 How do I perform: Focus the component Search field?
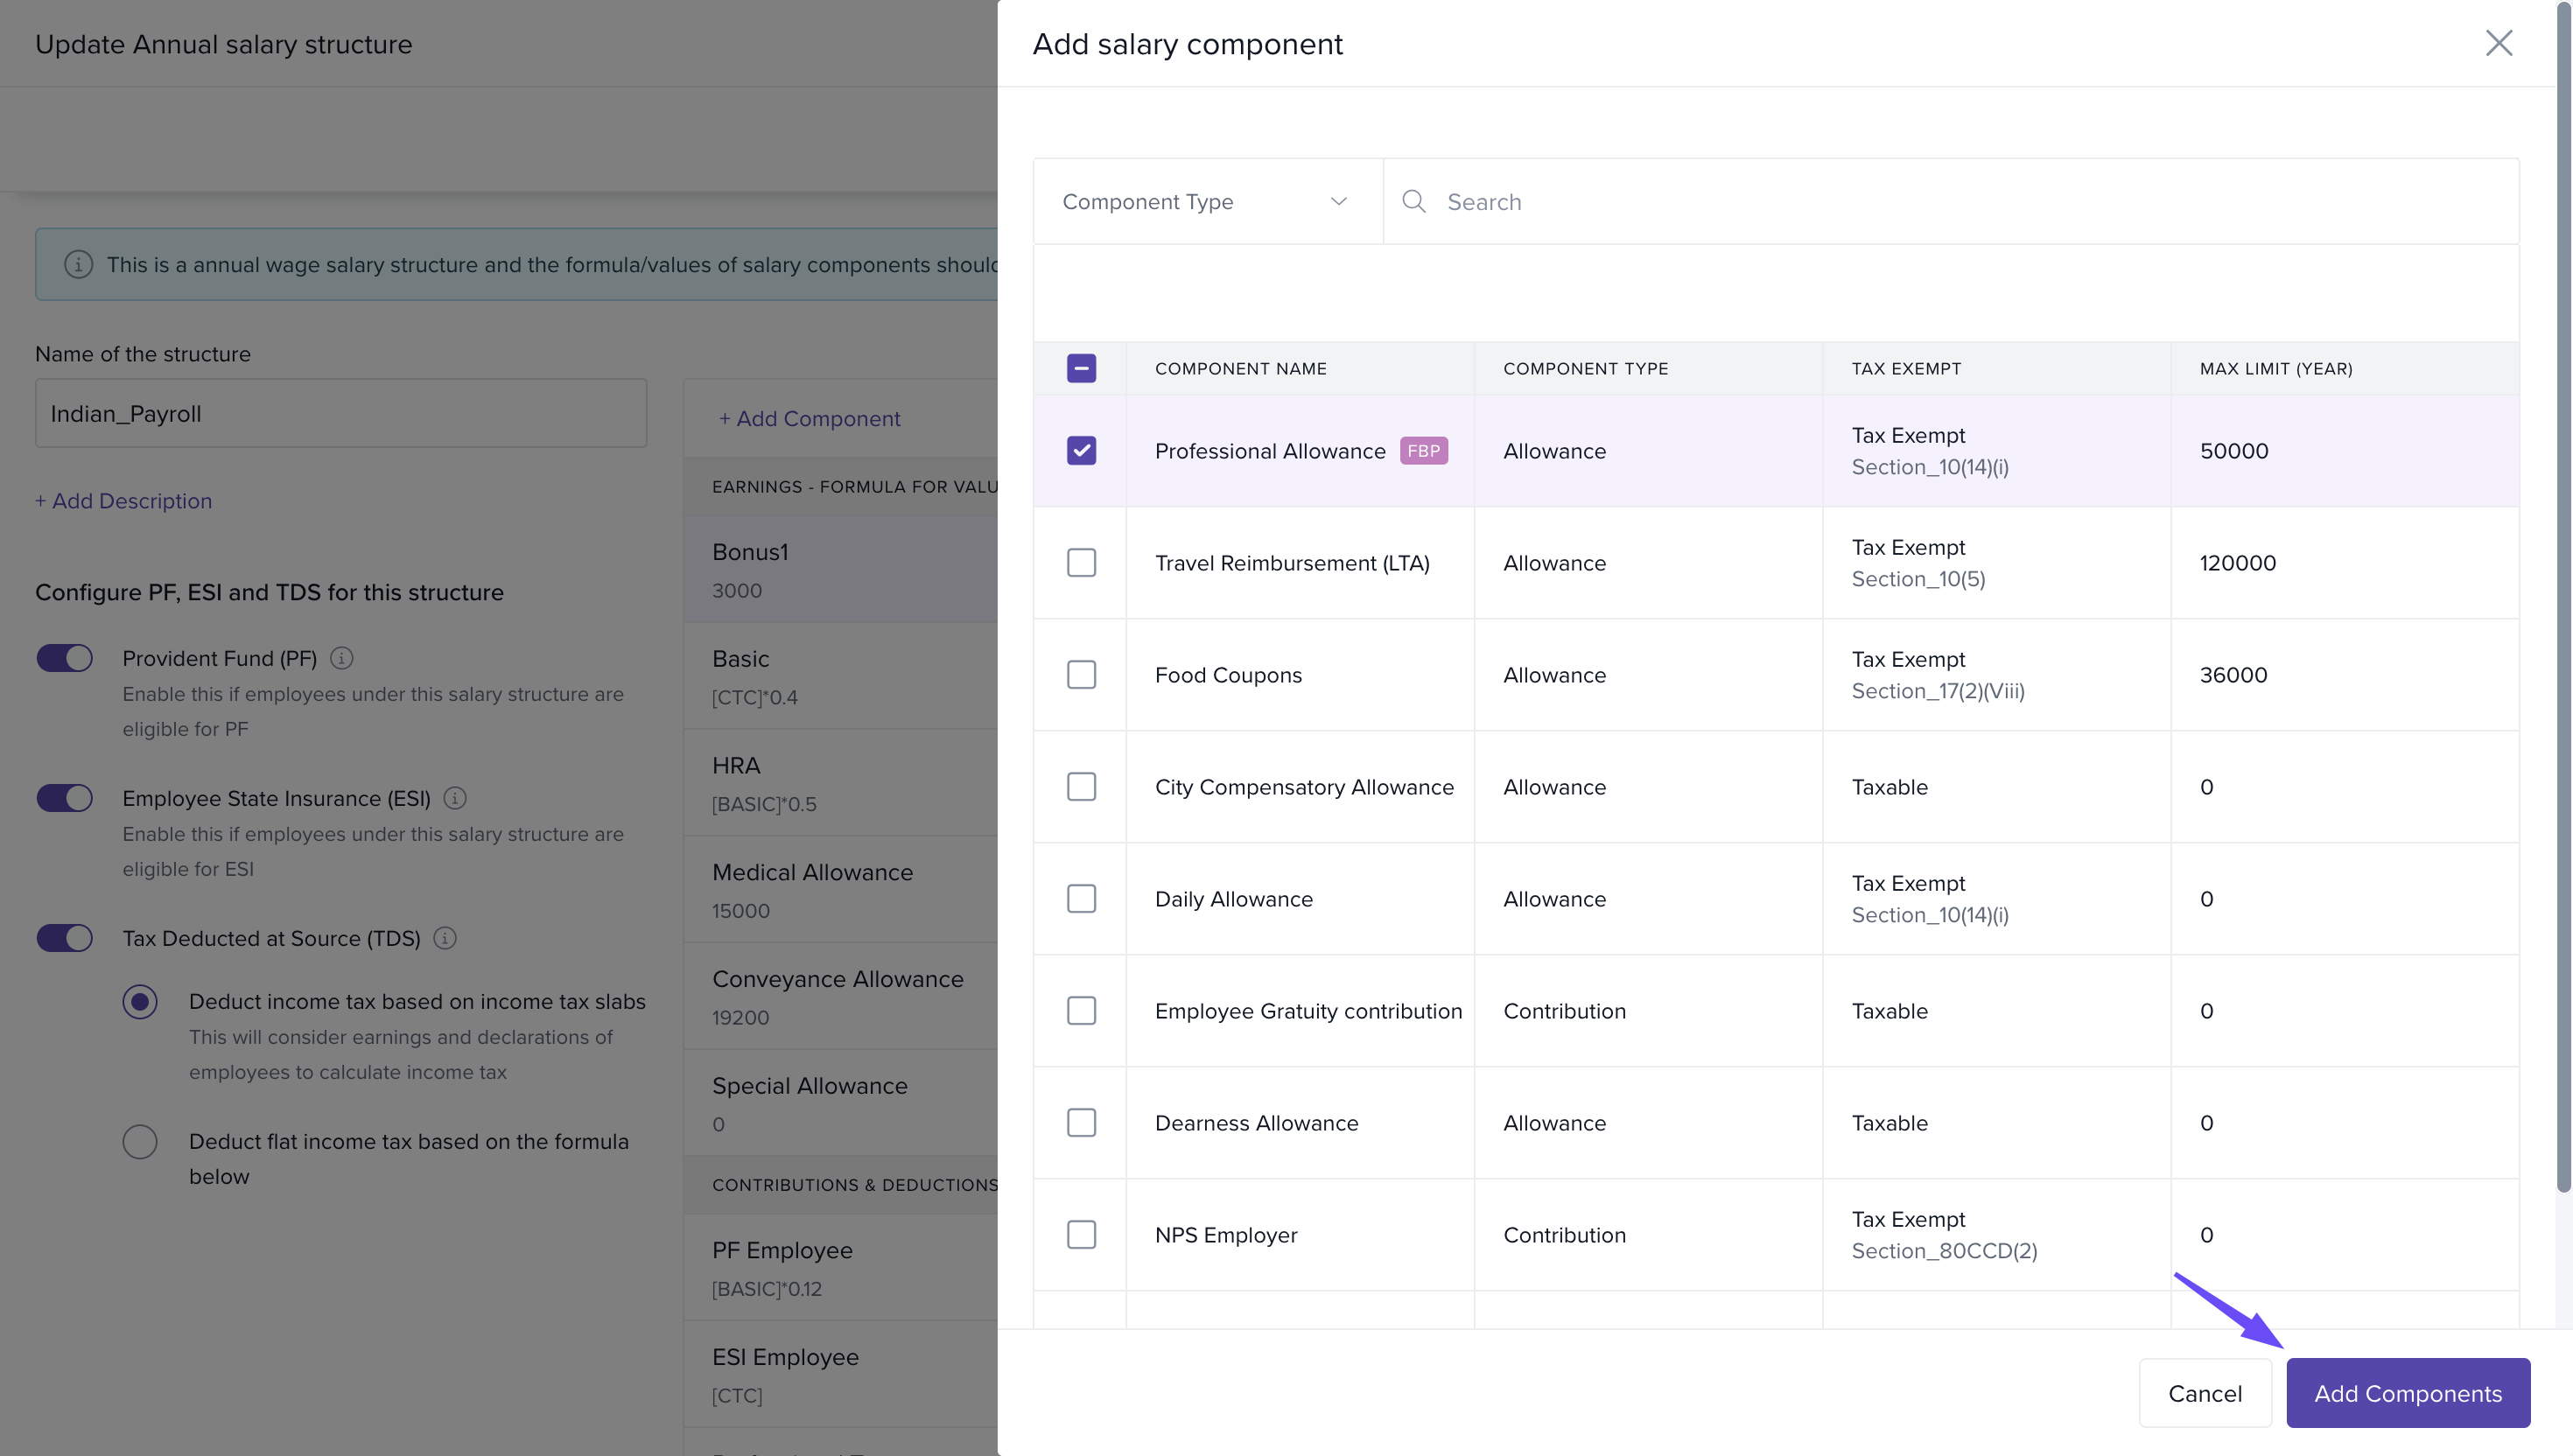click(1960, 201)
